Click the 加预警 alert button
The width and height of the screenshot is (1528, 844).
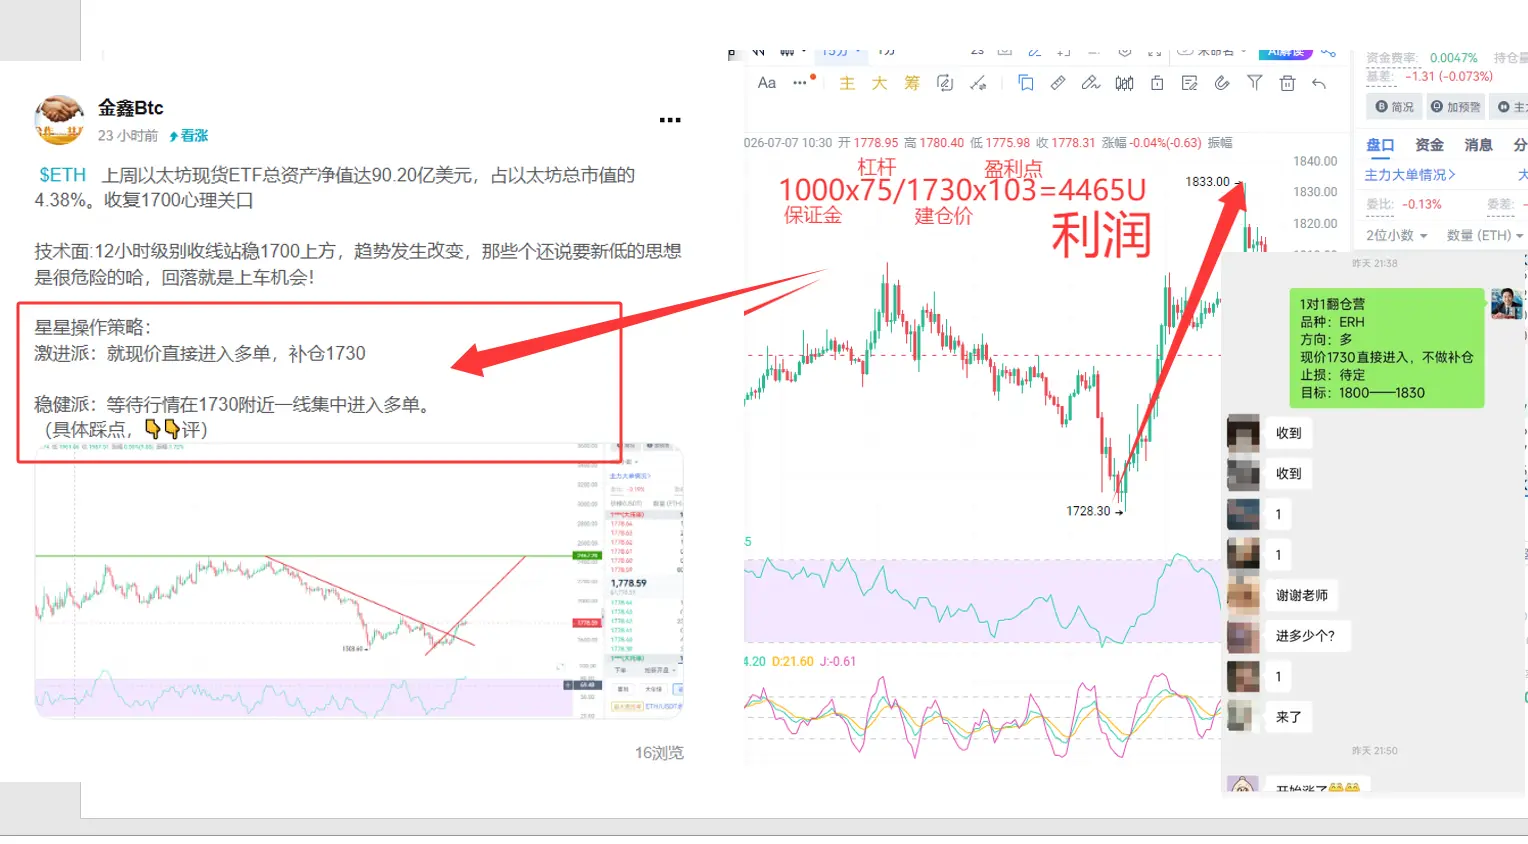(x=1455, y=107)
